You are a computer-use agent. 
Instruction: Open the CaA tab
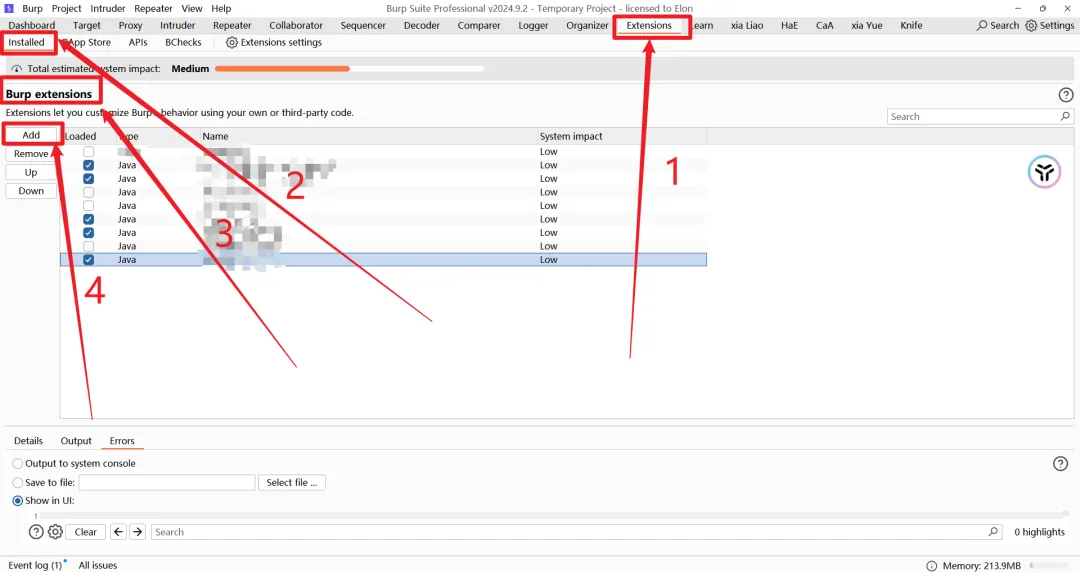824,25
